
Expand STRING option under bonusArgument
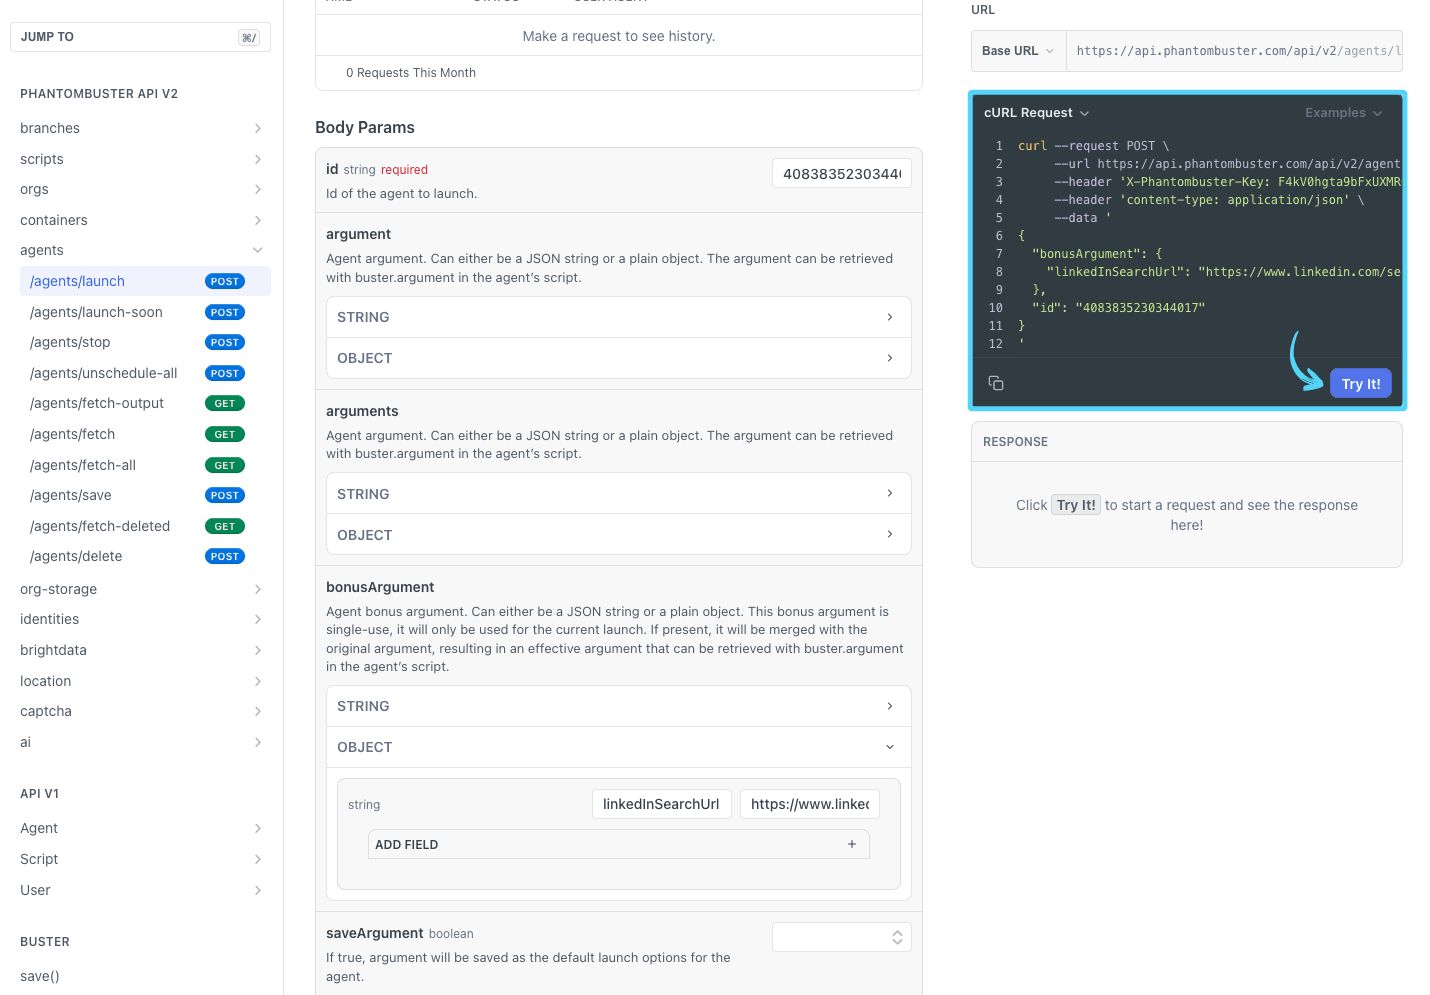(618, 706)
